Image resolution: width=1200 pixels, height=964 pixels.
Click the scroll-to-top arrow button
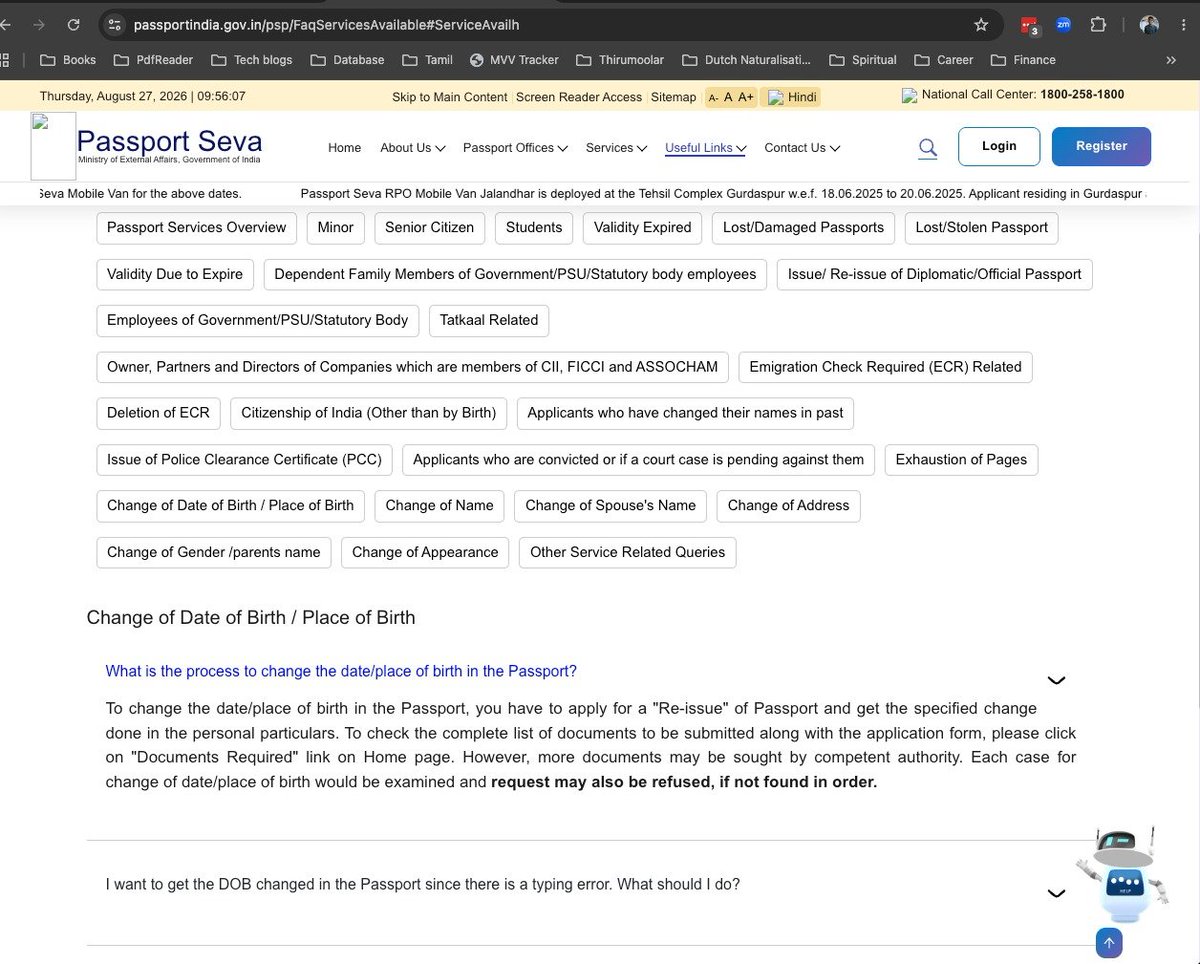[1109, 942]
